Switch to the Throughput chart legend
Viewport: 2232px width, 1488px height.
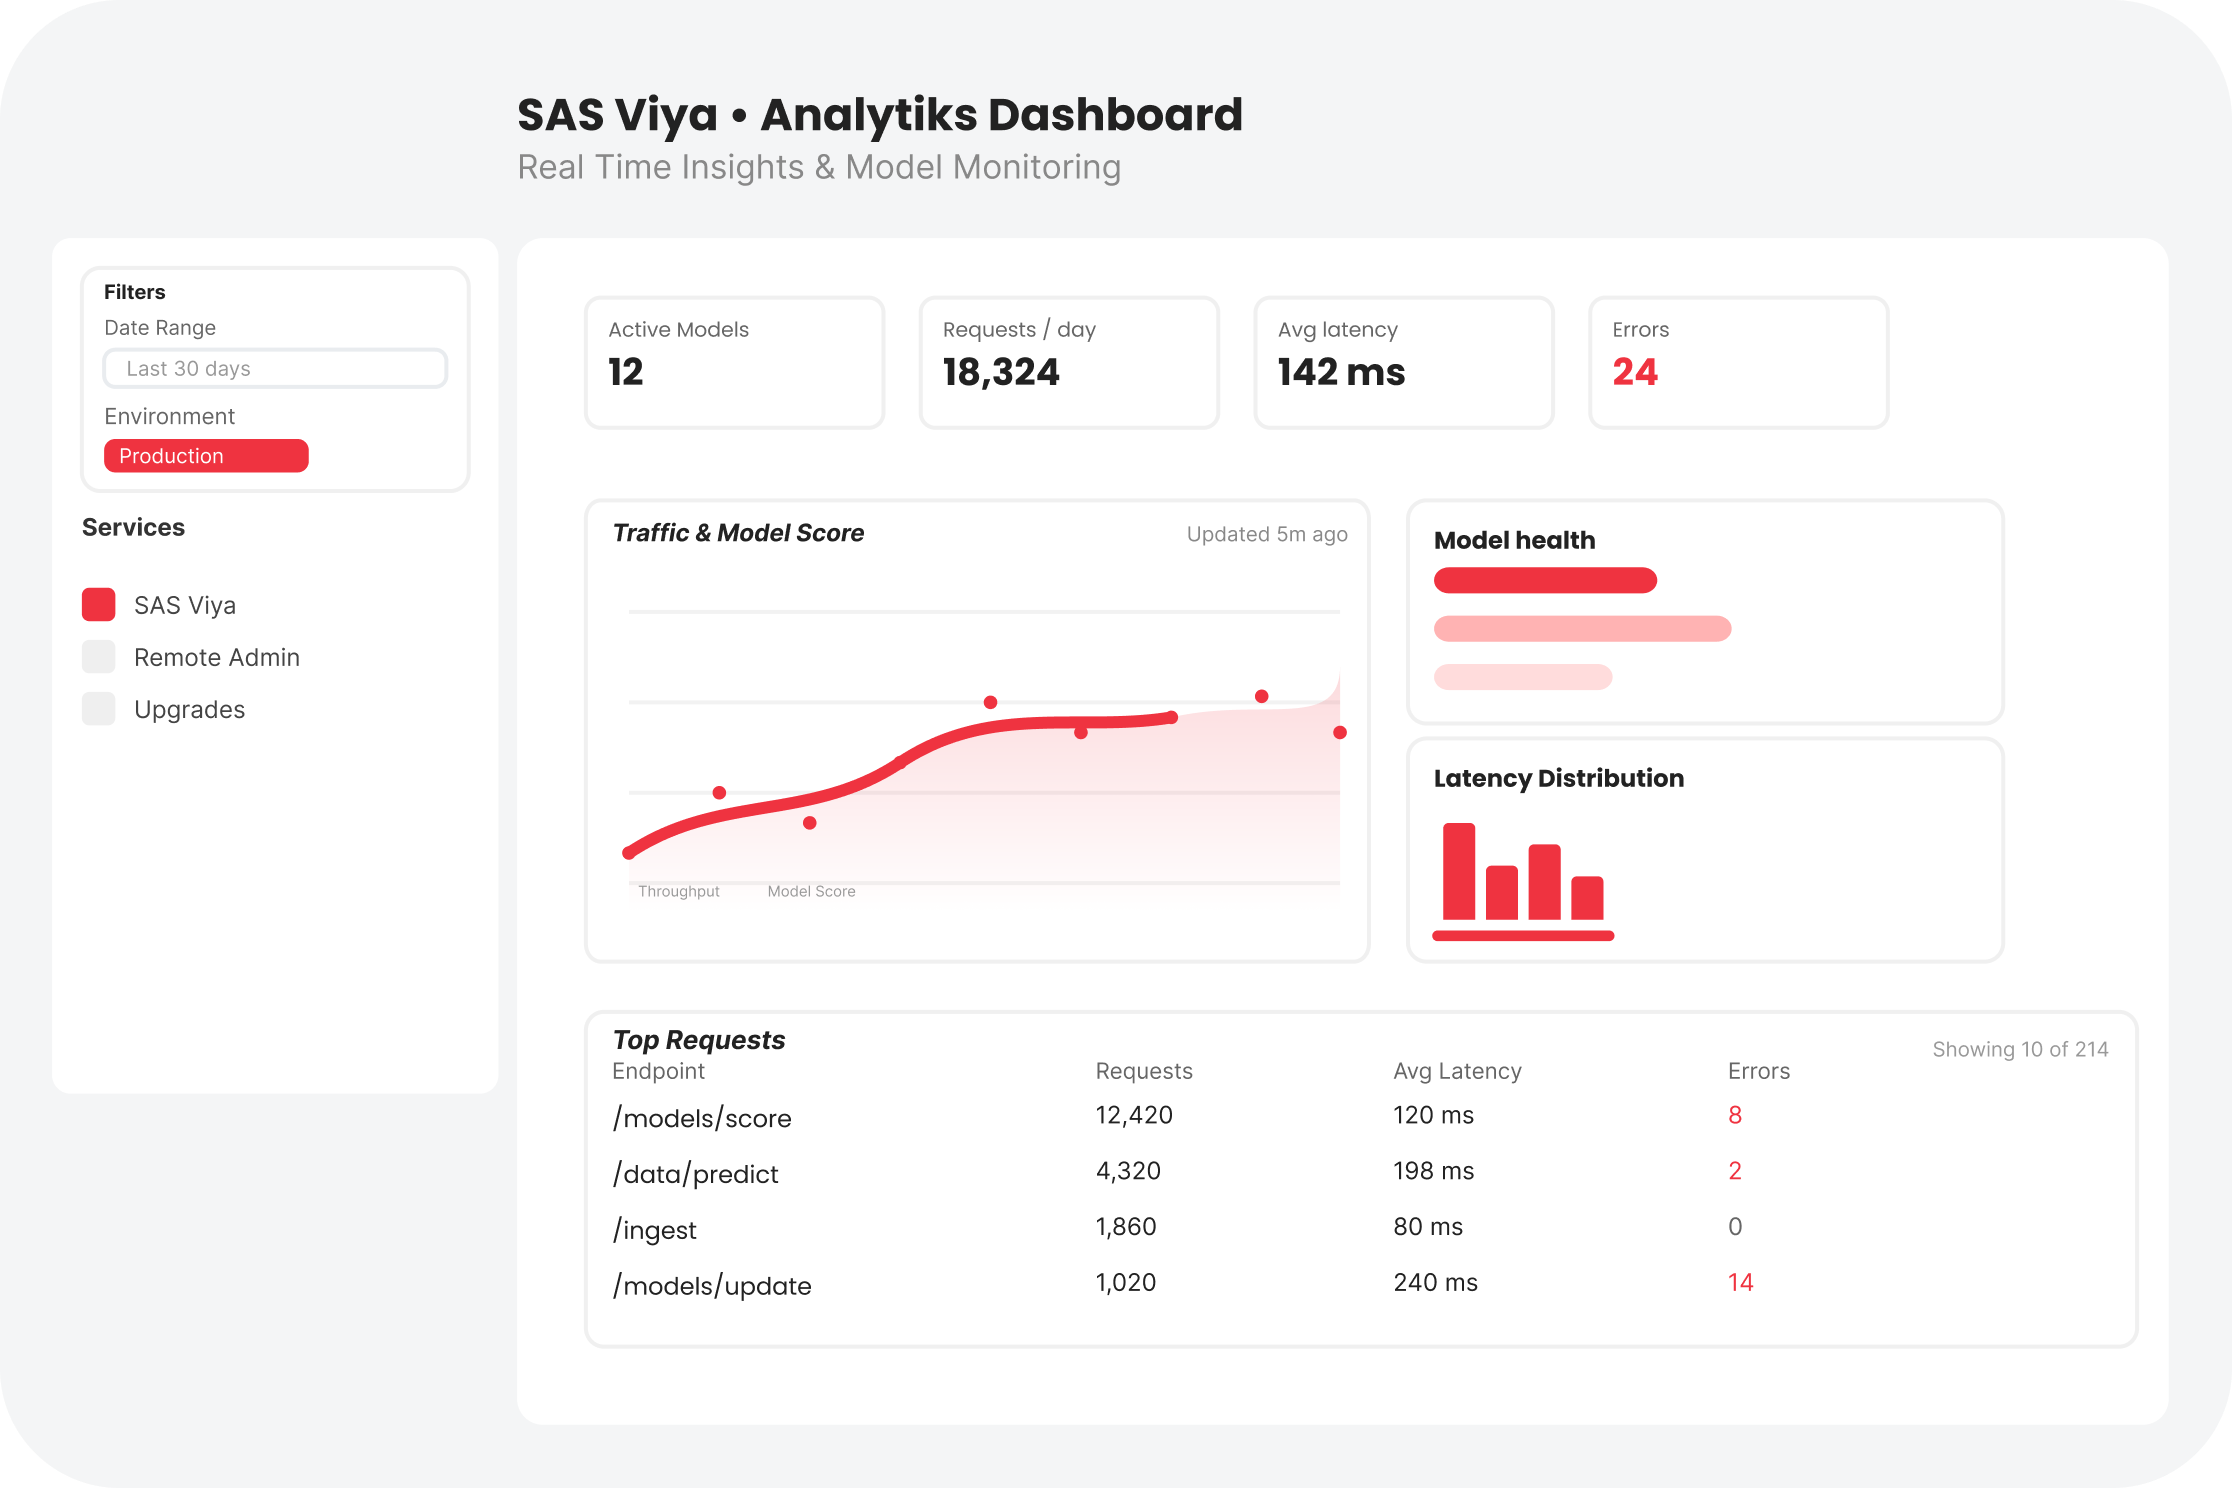pyautogui.click(x=678, y=891)
